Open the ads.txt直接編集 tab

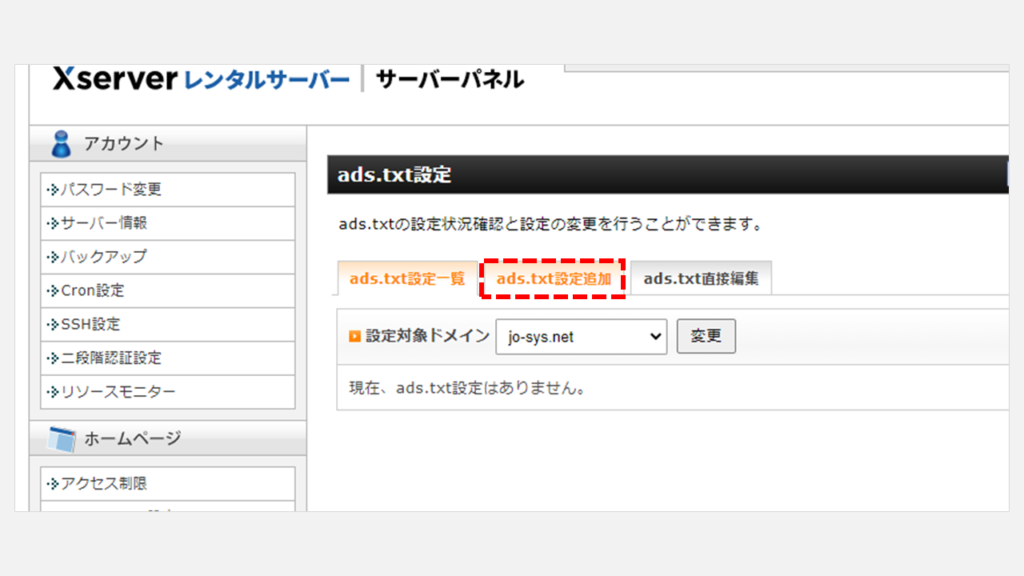point(701,279)
